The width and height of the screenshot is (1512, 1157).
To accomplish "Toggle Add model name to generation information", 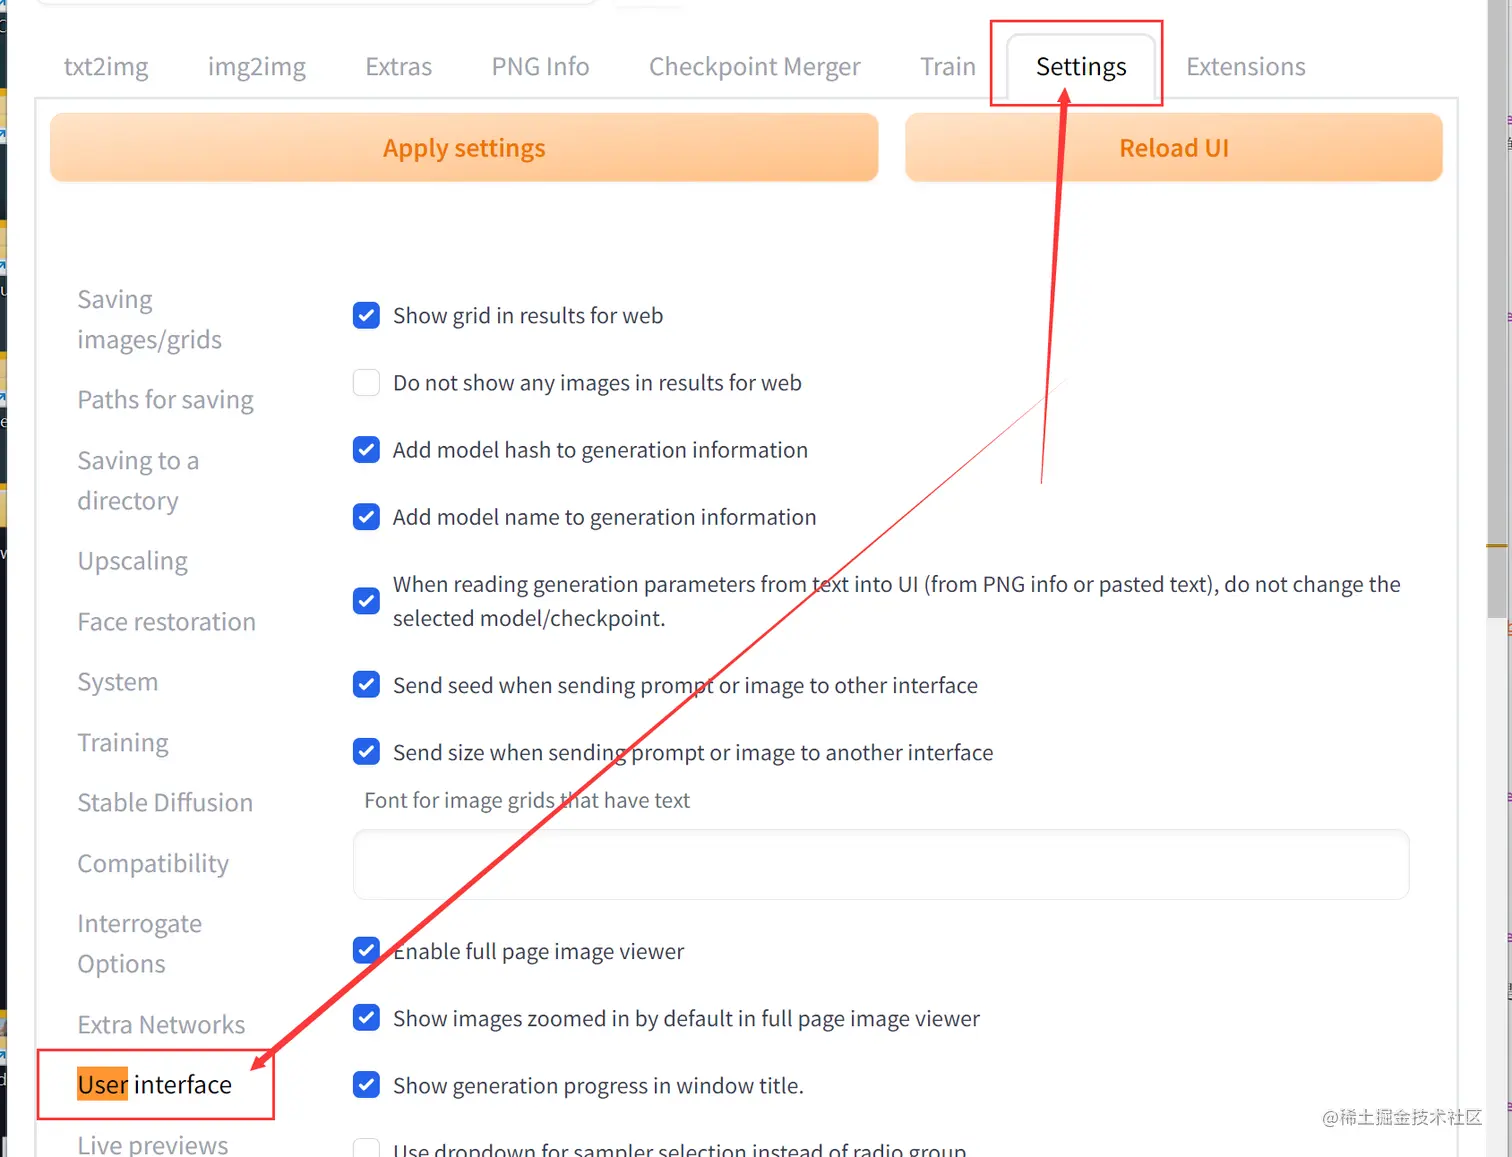I will pyautogui.click(x=366, y=516).
